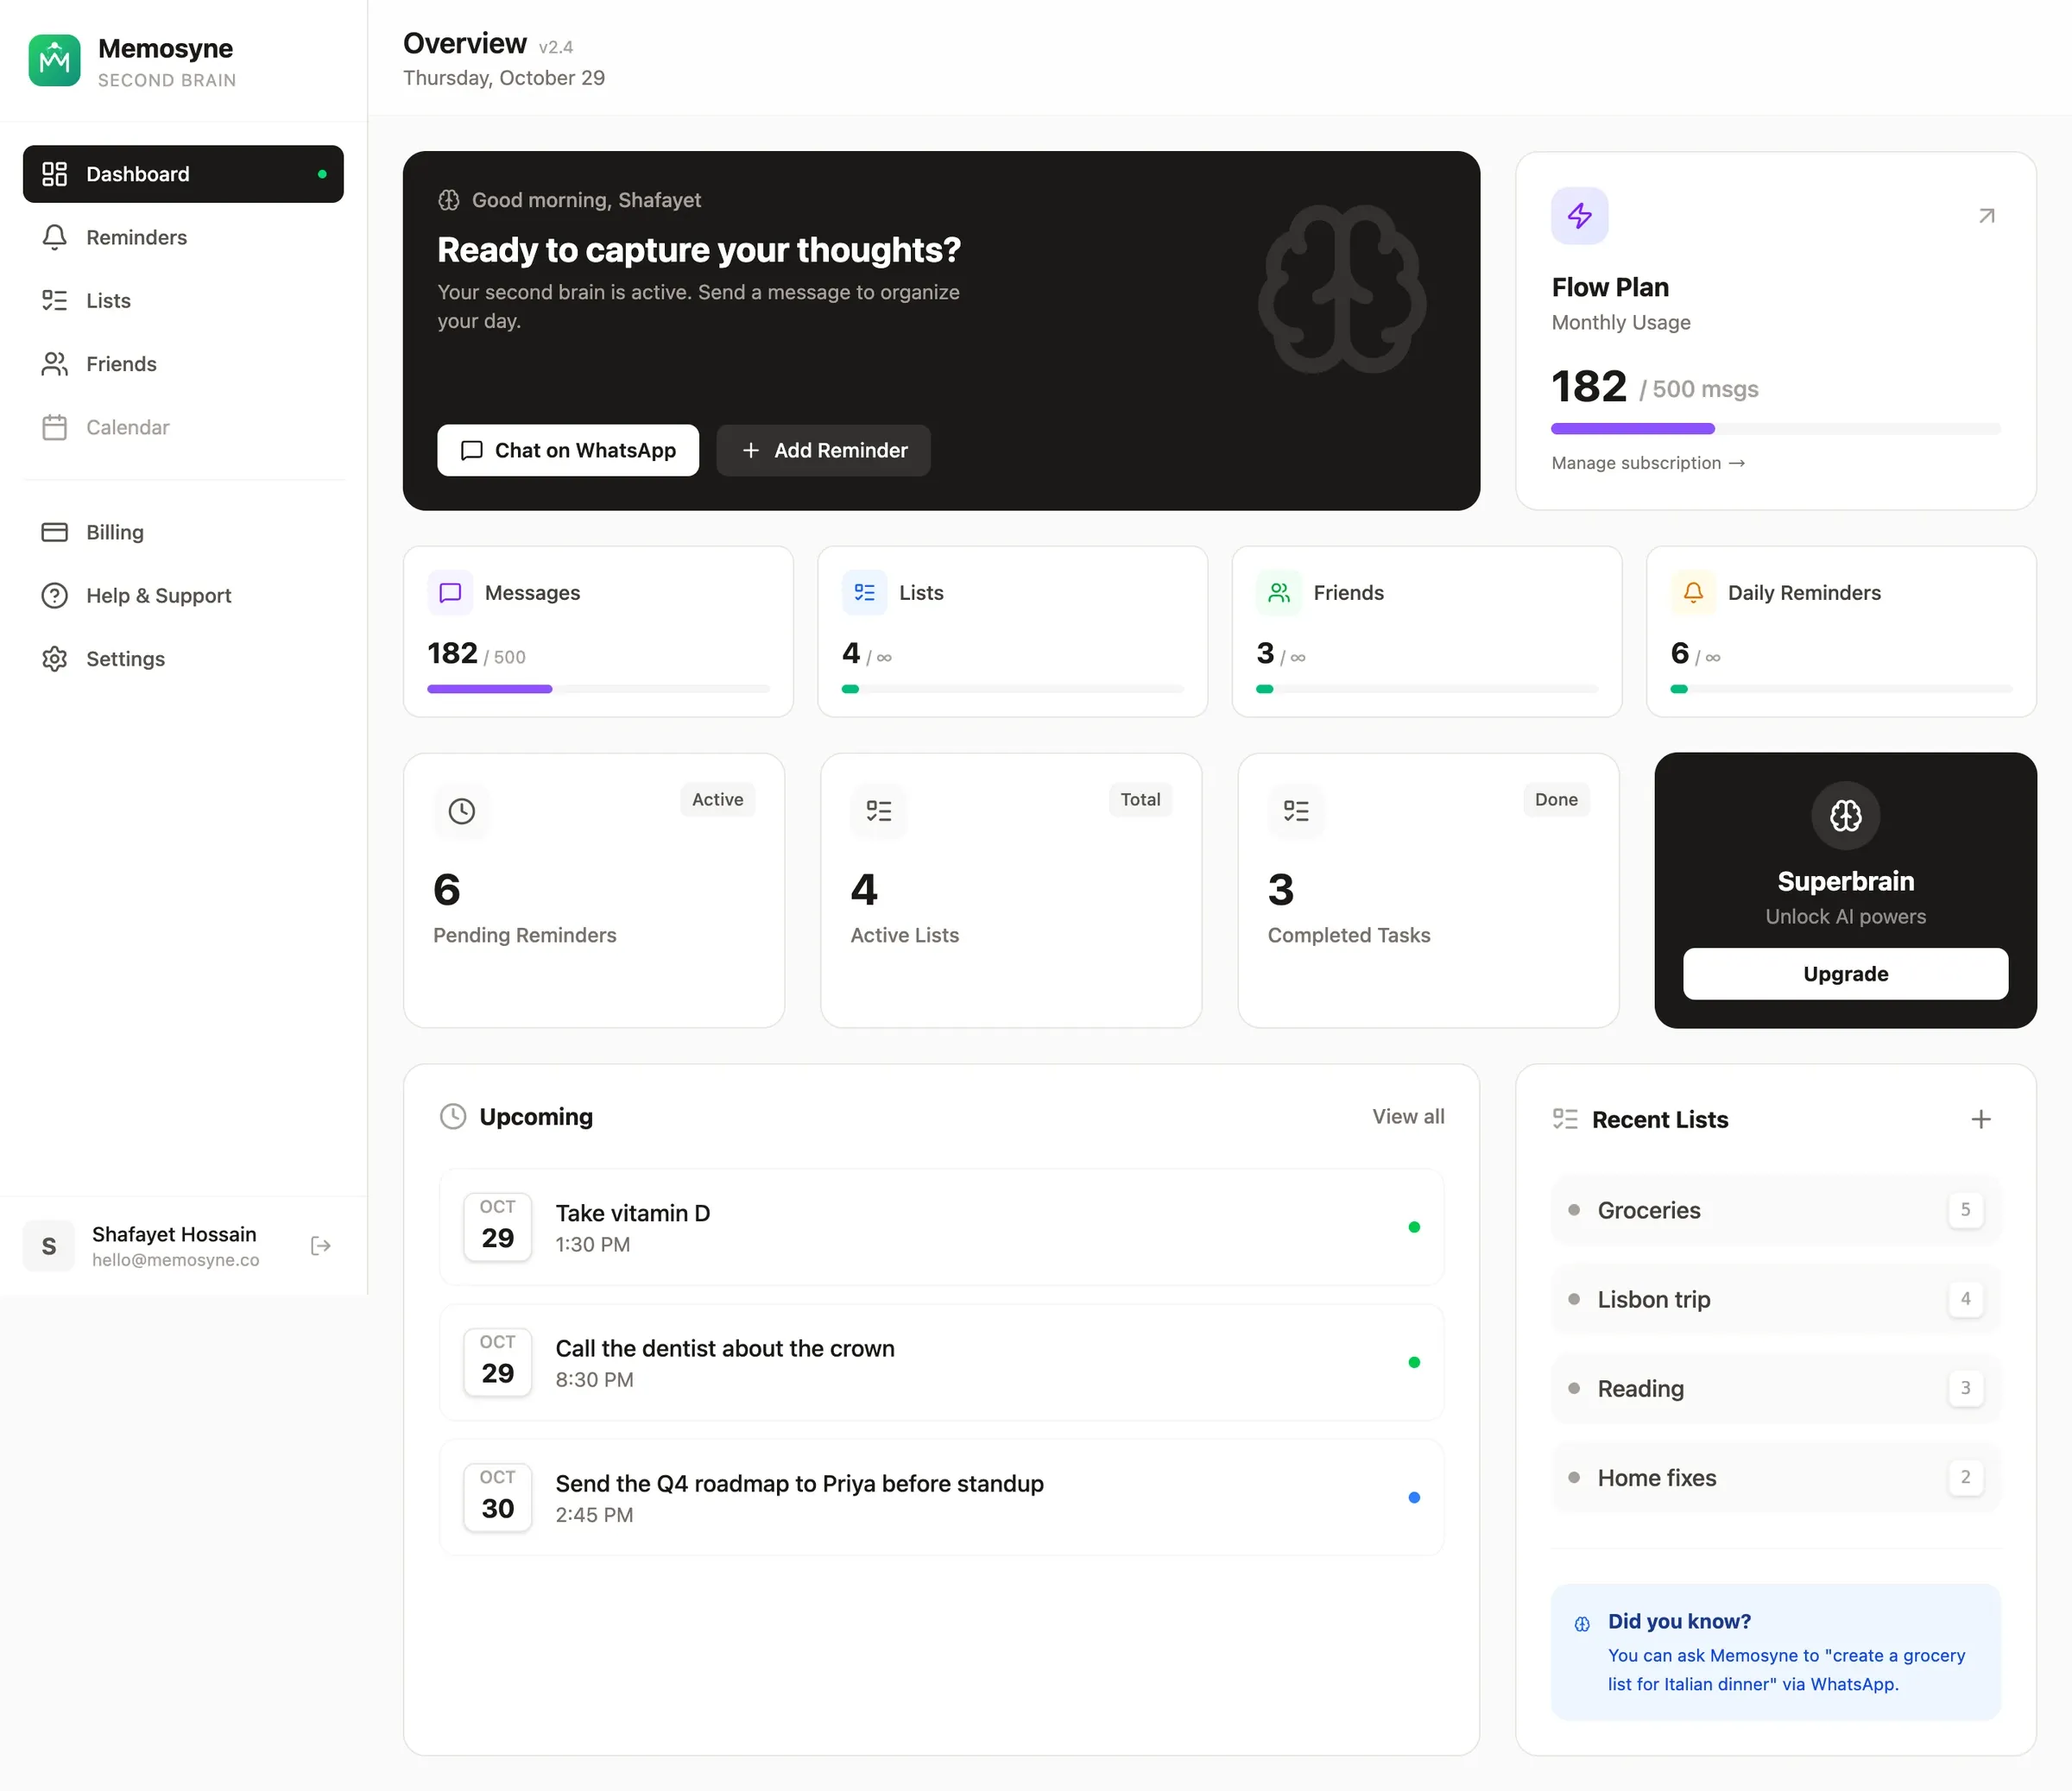Click the Daily Reminders bell icon
Viewport: 2072px width, 1791px height.
(1692, 593)
